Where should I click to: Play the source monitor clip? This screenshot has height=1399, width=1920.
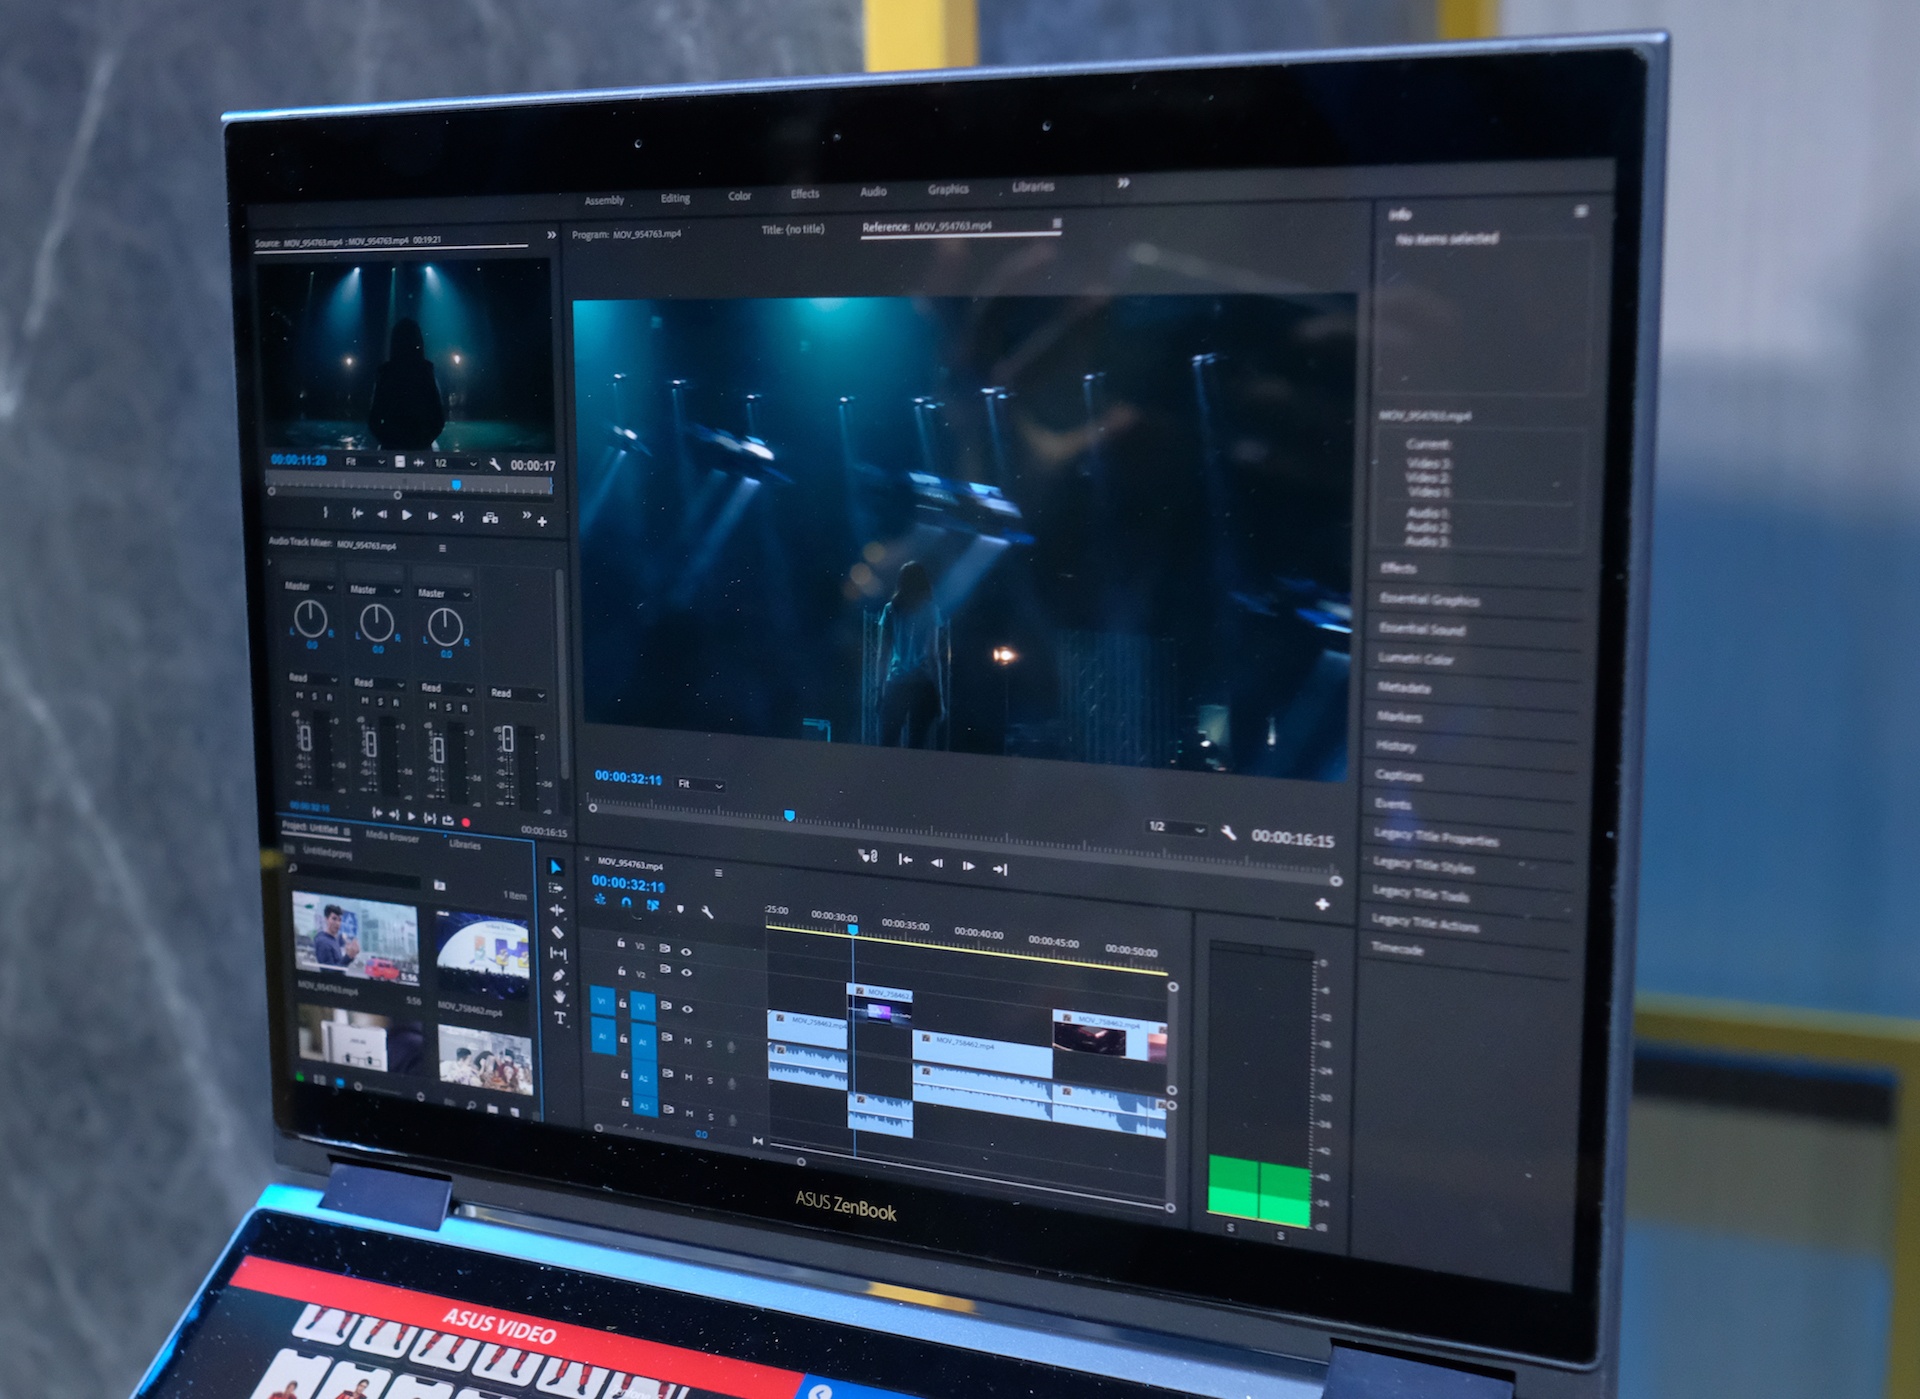pos(406,515)
